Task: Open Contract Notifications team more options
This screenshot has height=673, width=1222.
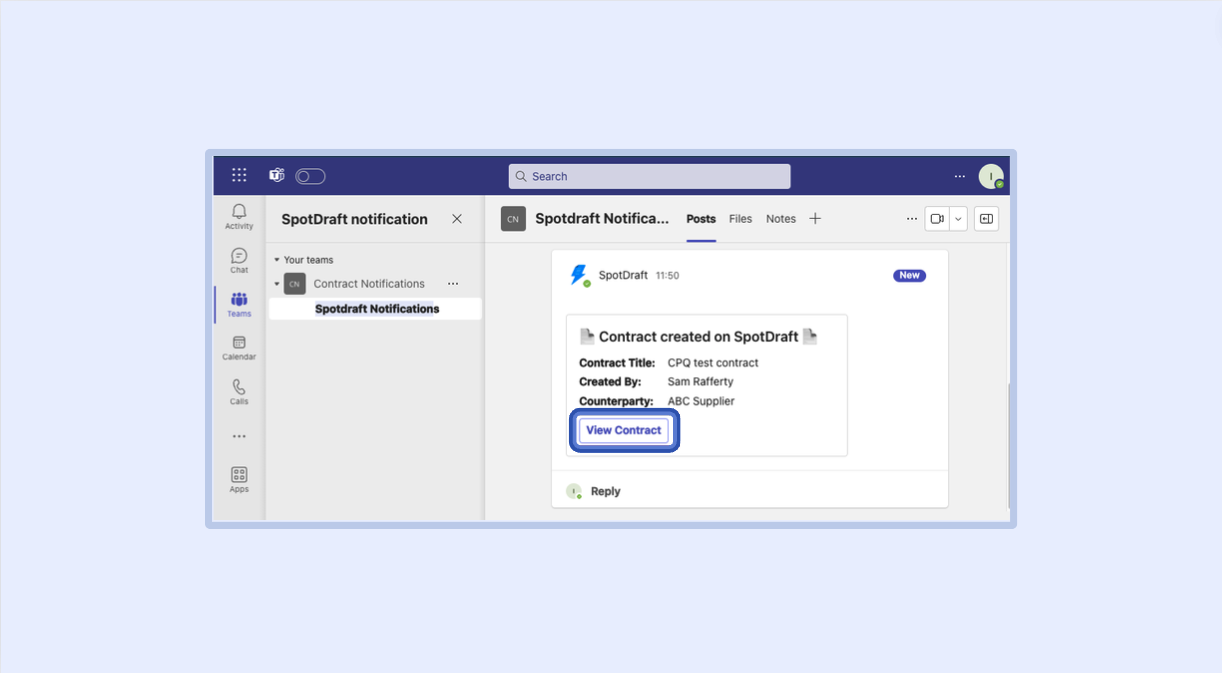Action: coord(453,284)
